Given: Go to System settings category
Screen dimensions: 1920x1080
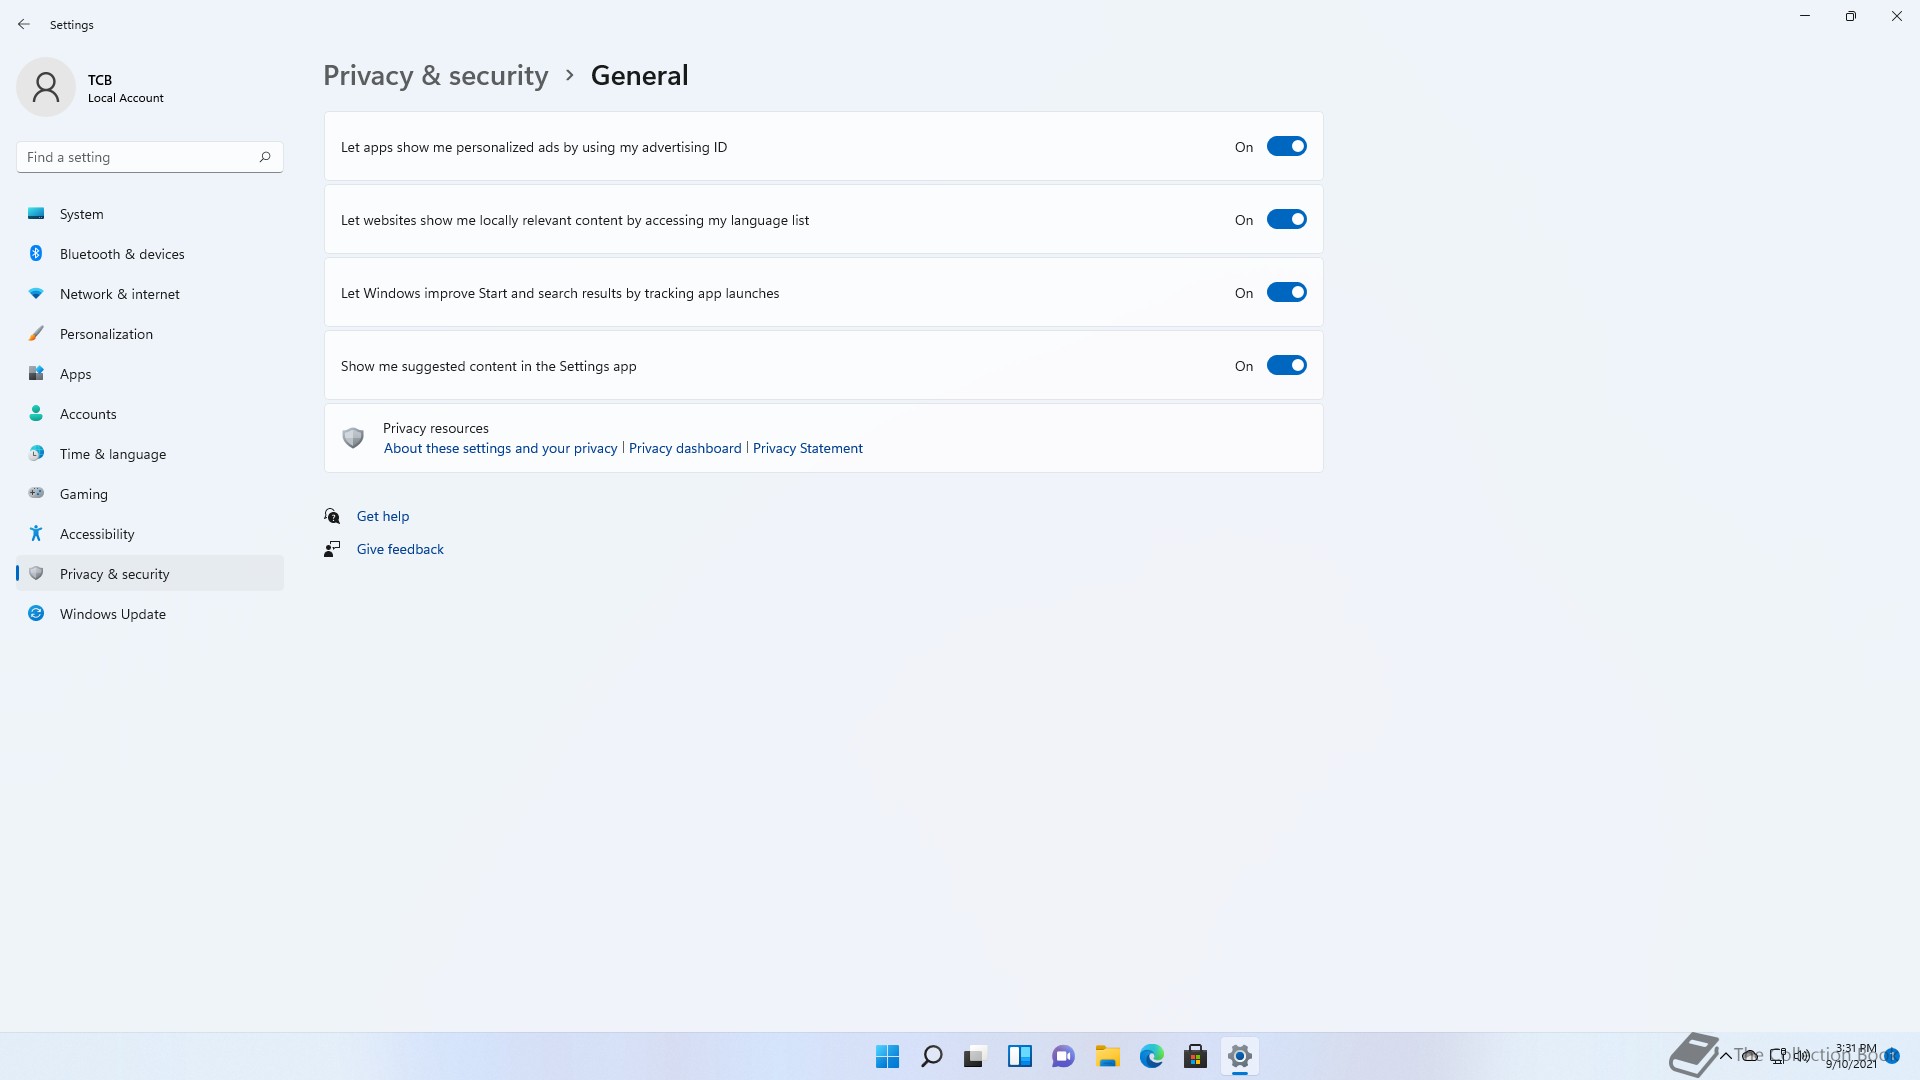Looking at the screenshot, I should (x=150, y=214).
